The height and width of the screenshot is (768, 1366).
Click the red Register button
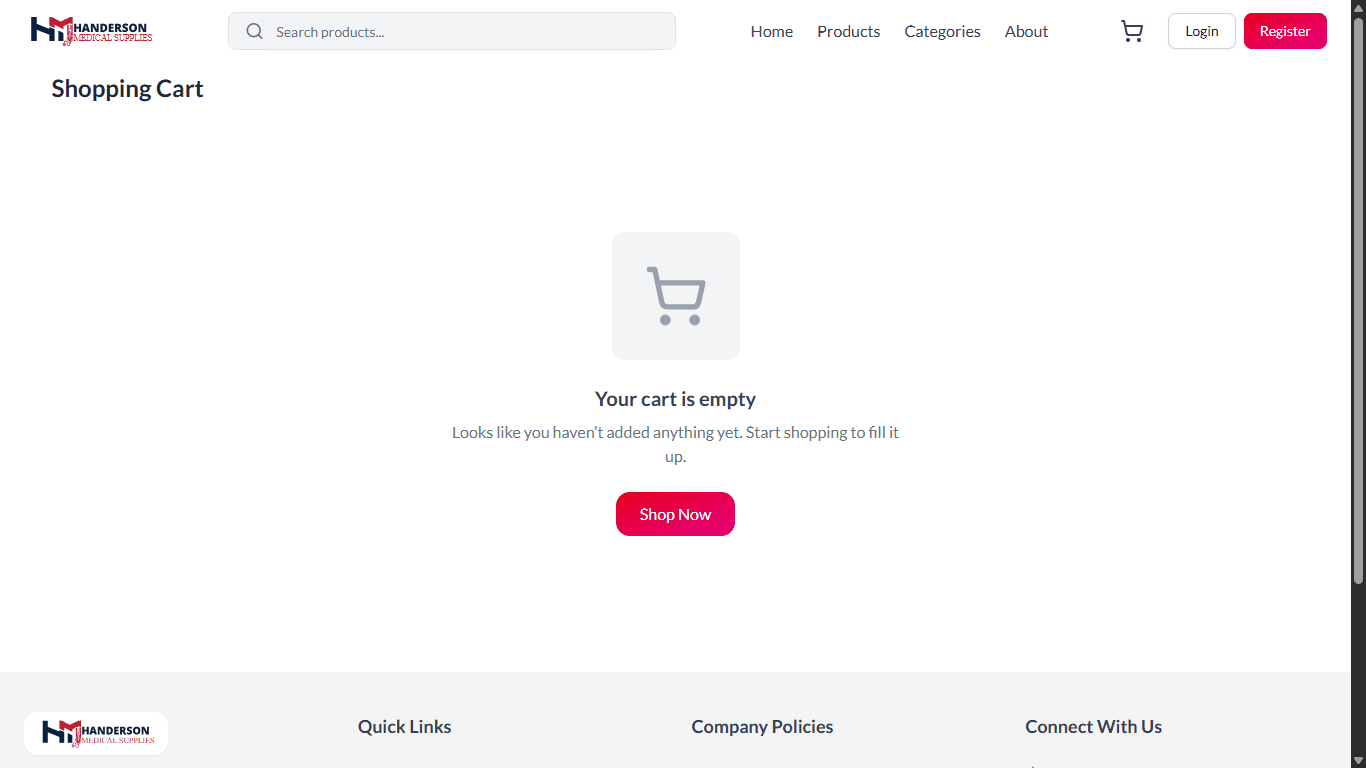pyautogui.click(x=1285, y=31)
